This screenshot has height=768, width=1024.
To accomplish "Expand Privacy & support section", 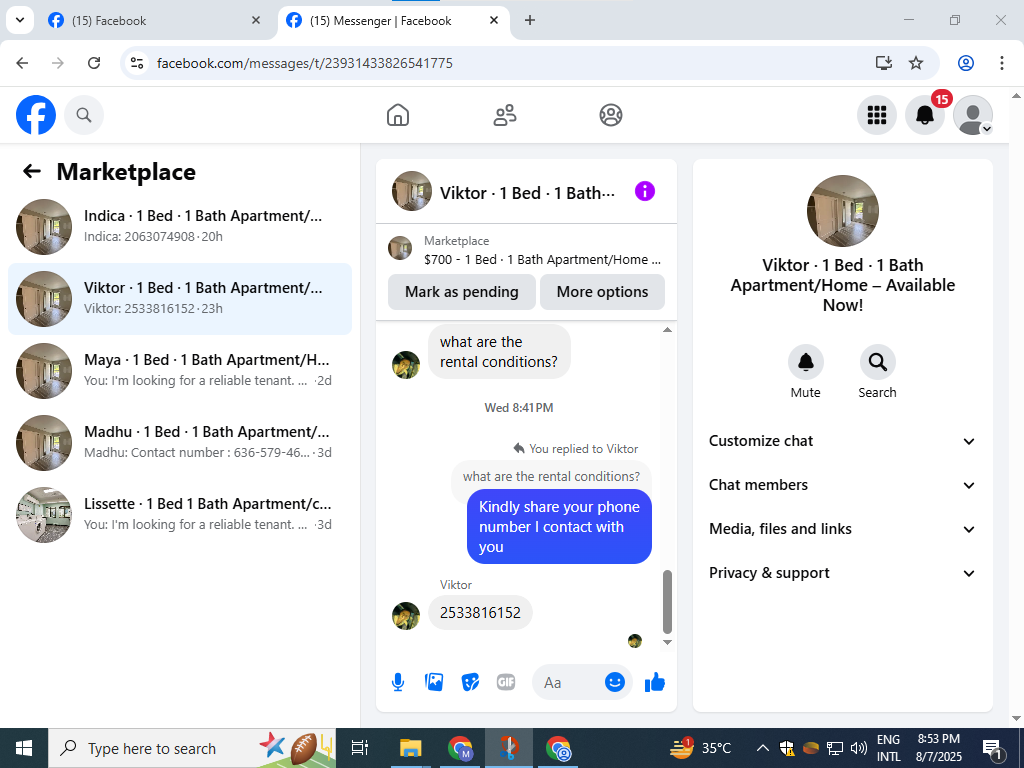I will point(842,573).
